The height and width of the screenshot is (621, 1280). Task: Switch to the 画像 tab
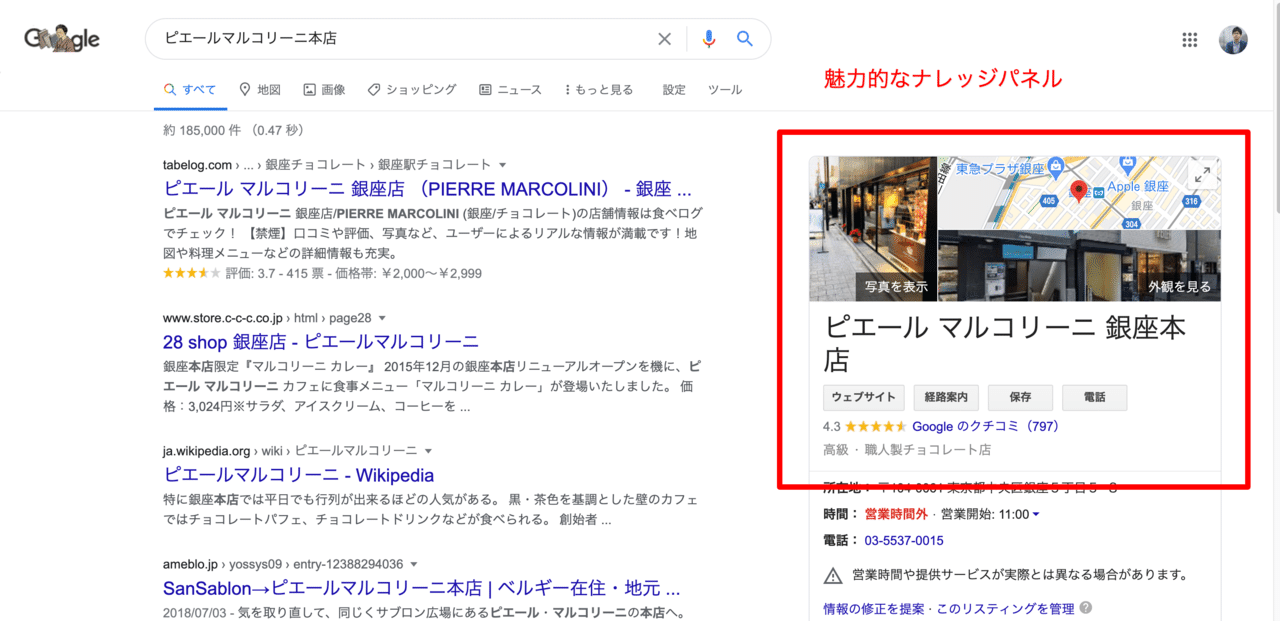click(x=324, y=90)
